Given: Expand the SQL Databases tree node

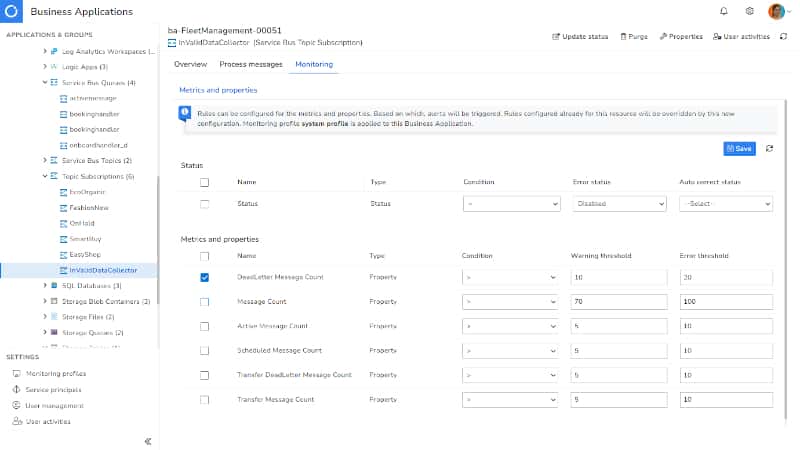Looking at the screenshot, I should click(44, 285).
